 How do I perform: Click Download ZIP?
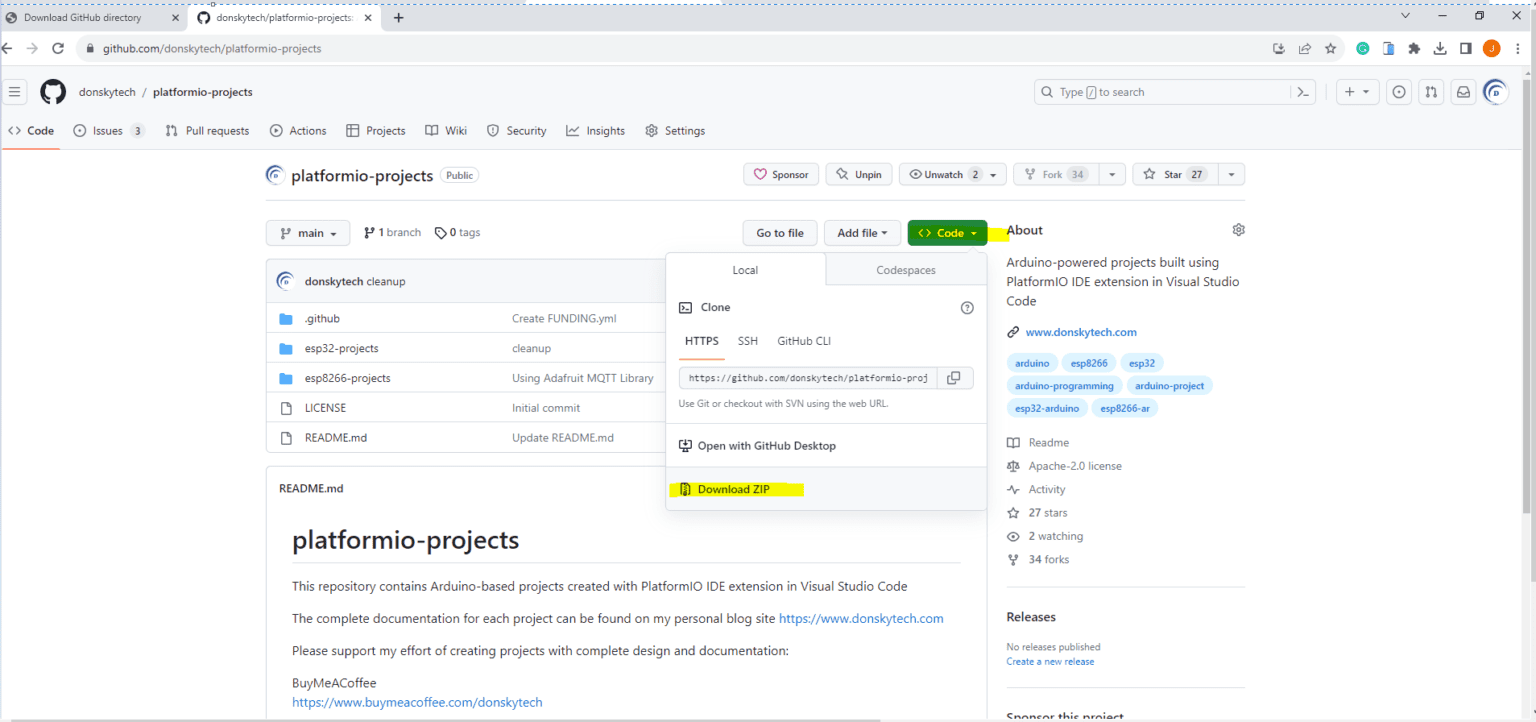[x=736, y=489]
